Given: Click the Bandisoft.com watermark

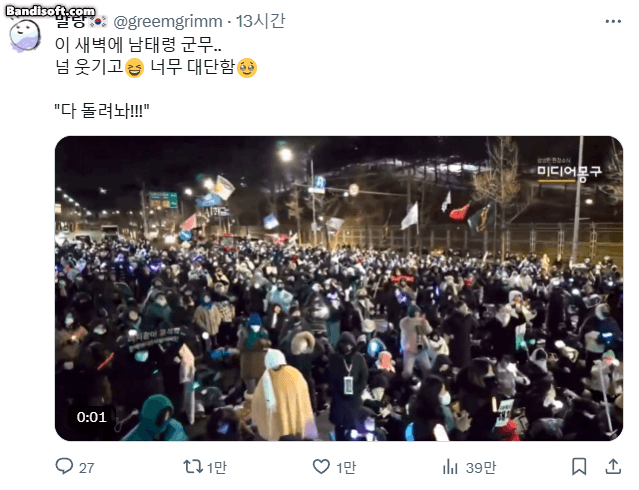Looking at the screenshot, I should click(x=50, y=11).
